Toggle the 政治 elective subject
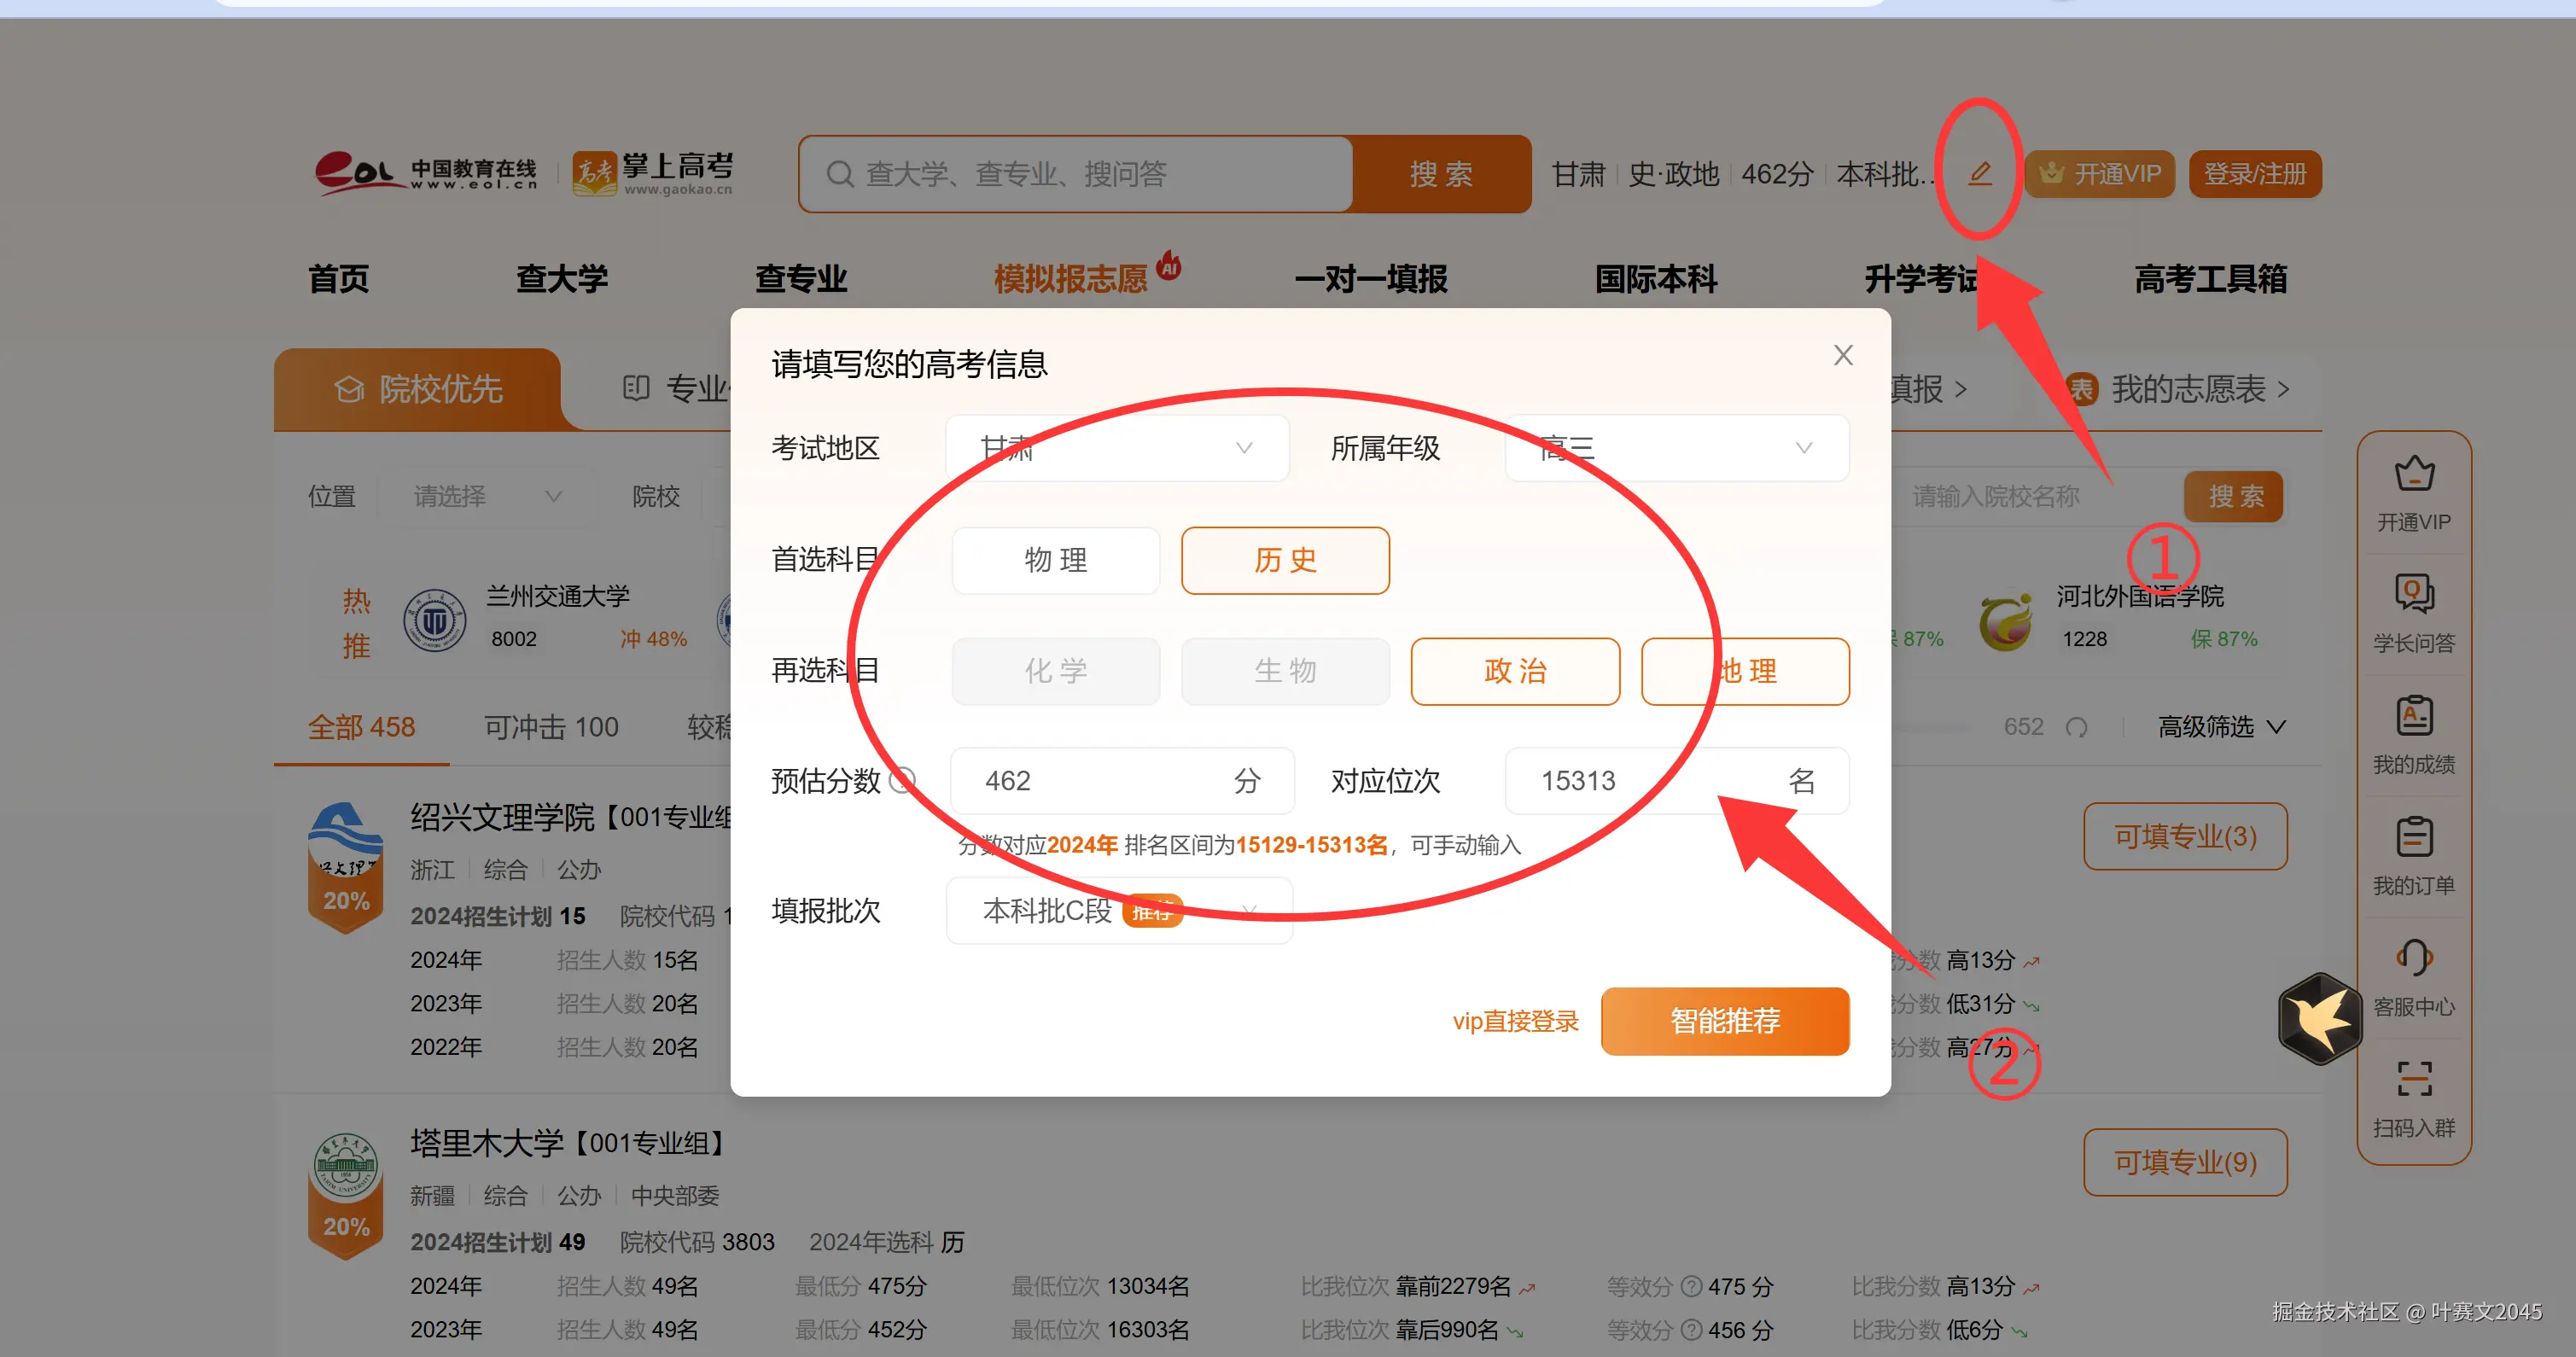The width and height of the screenshot is (2576, 1357). 1514,671
